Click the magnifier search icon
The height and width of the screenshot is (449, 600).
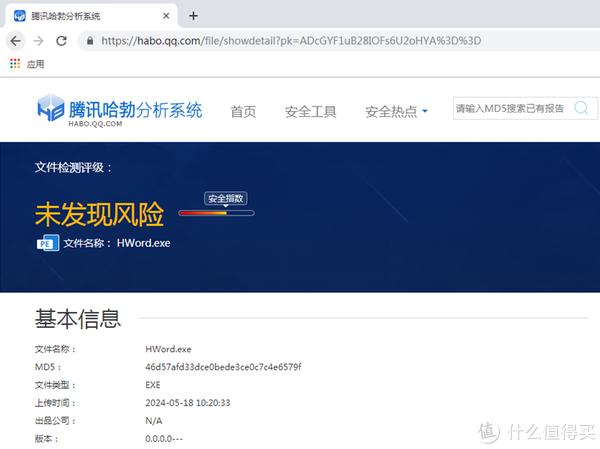(x=581, y=108)
